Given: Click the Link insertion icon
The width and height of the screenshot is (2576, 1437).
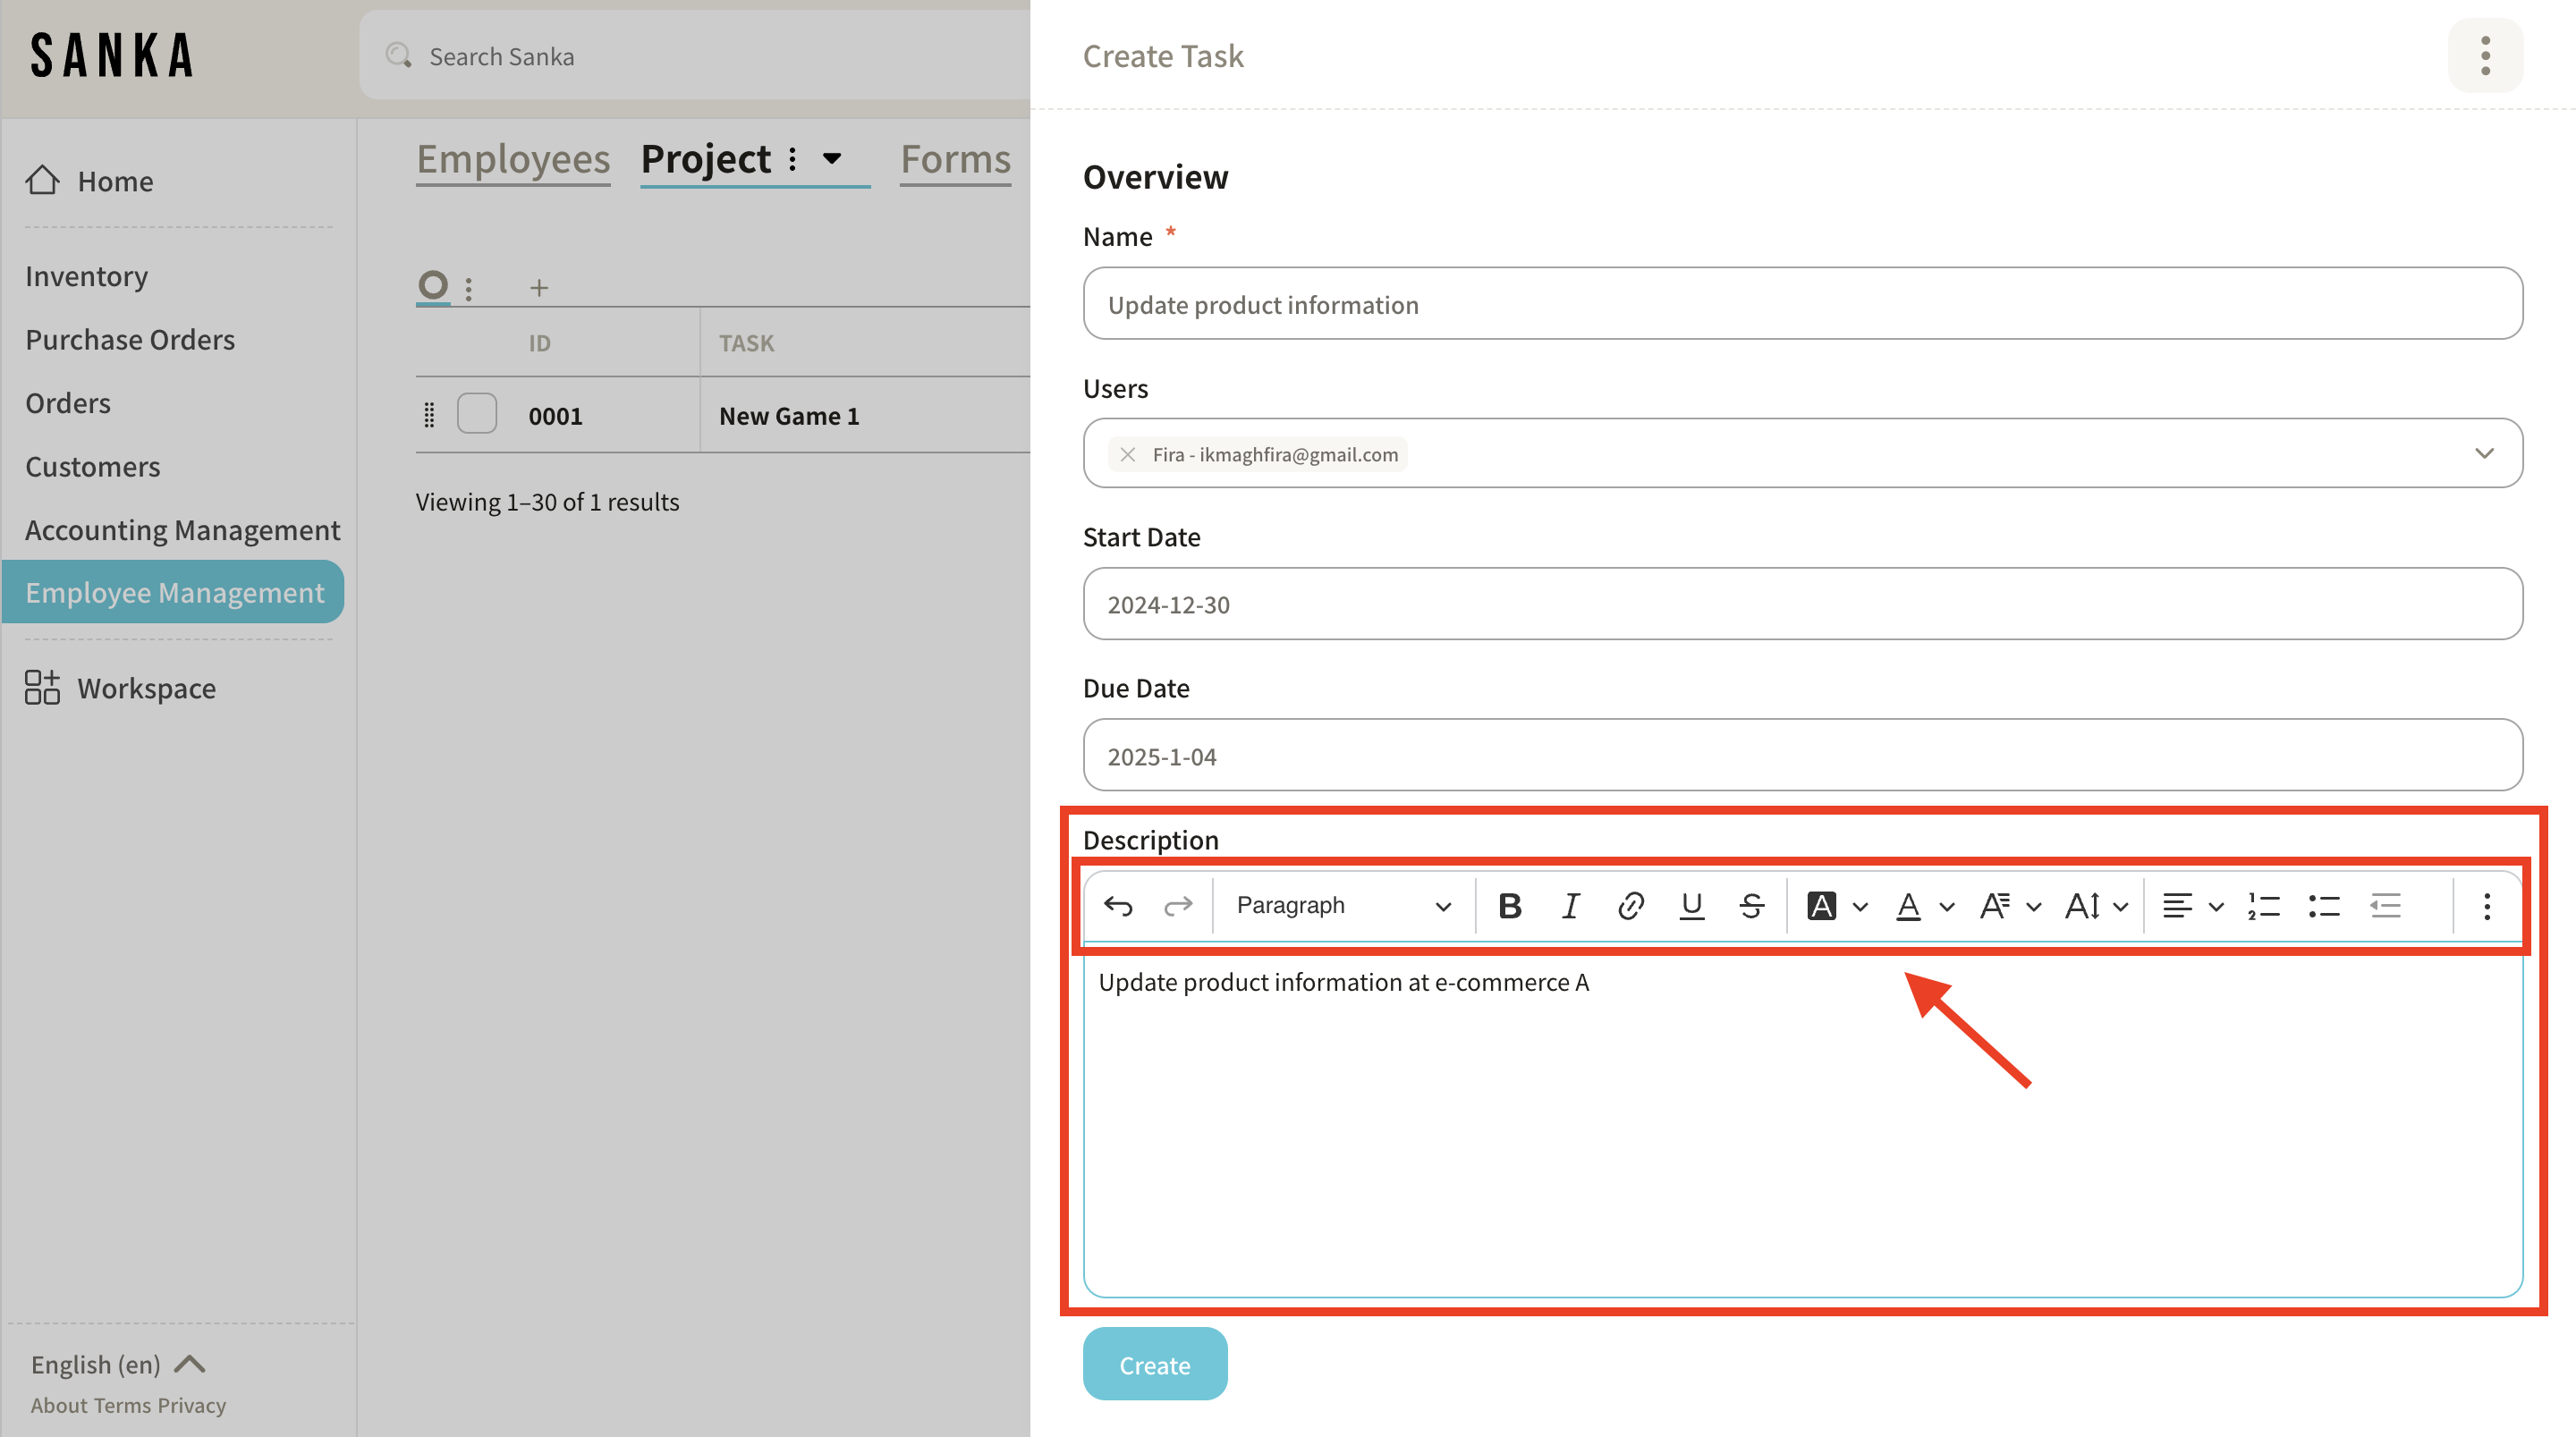Looking at the screenshot, I should (x=1630, y=904).
